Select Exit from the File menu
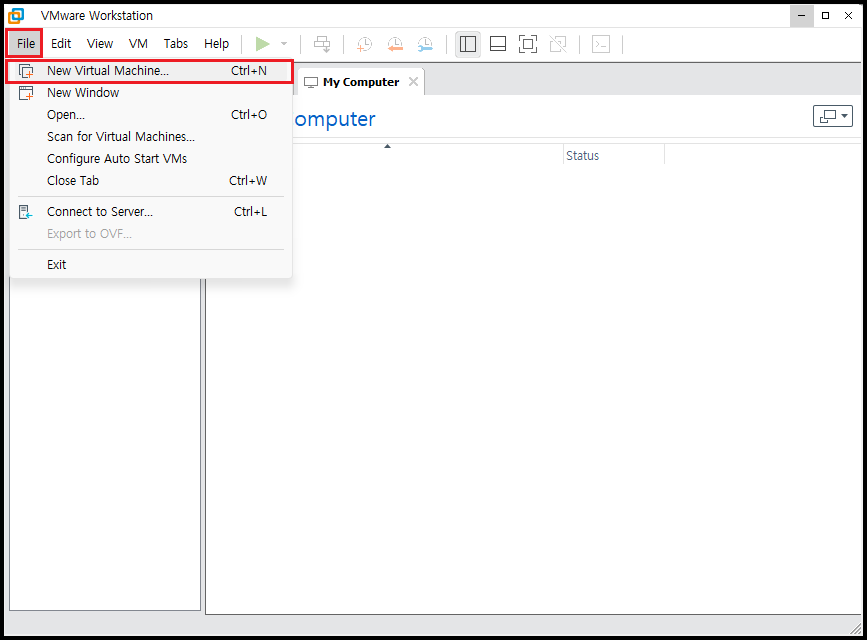Image resolution: width=867 pixels, height=640 pixels. [149, 265]
